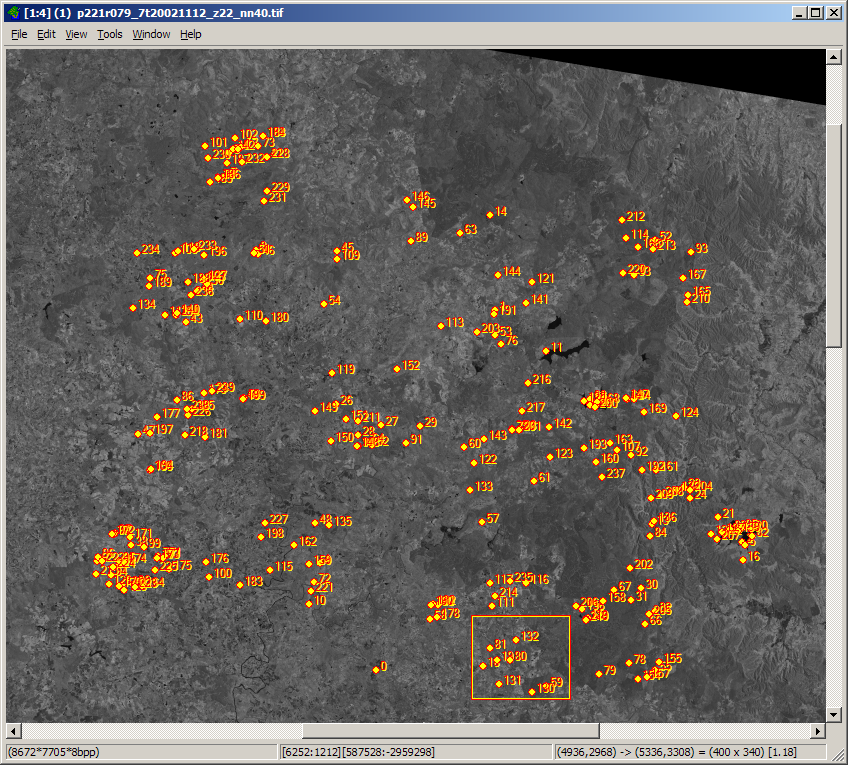
Task: Select point marker 14 on the image
Action: tap(490, 214)
